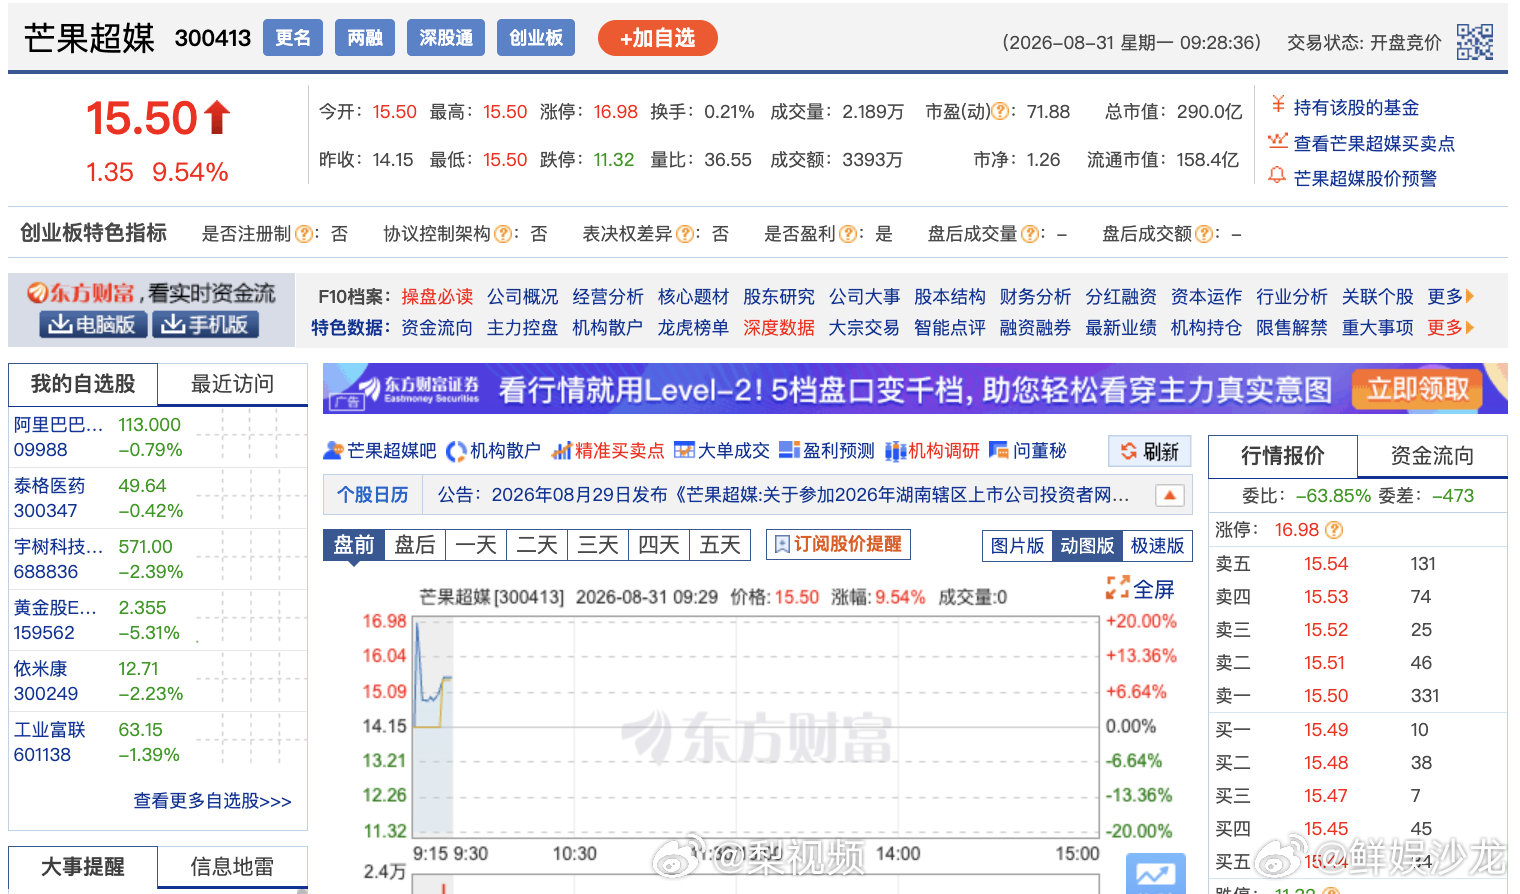Select the 动图版 chart mode
Image resolution: width=1520 pixels, height=894 pixels.
[1087, 546]
